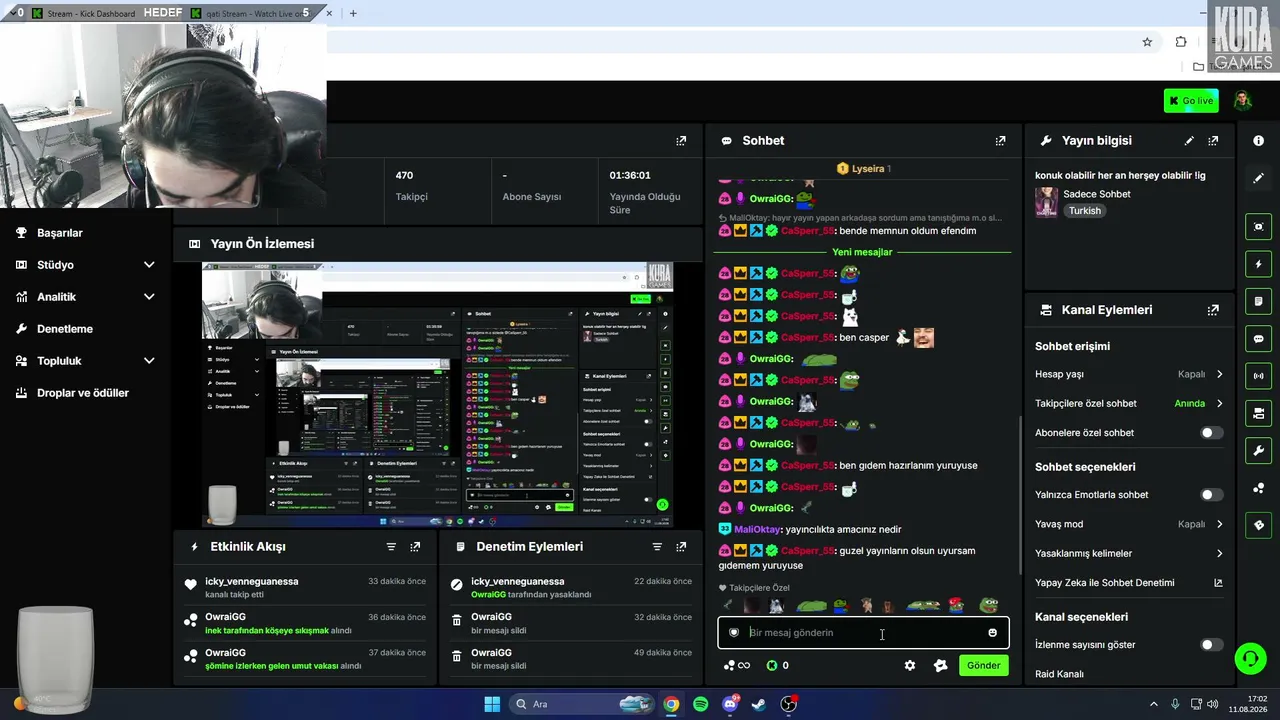Click icky_venneguanessa in Etkinlik Akışı list
The image size is (1280, 720).
tap(251, 581)
